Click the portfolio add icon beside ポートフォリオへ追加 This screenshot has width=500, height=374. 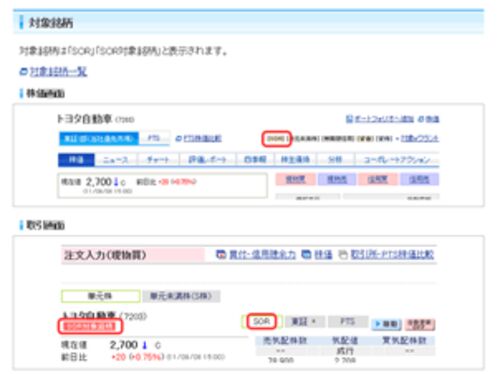(349, 119)
